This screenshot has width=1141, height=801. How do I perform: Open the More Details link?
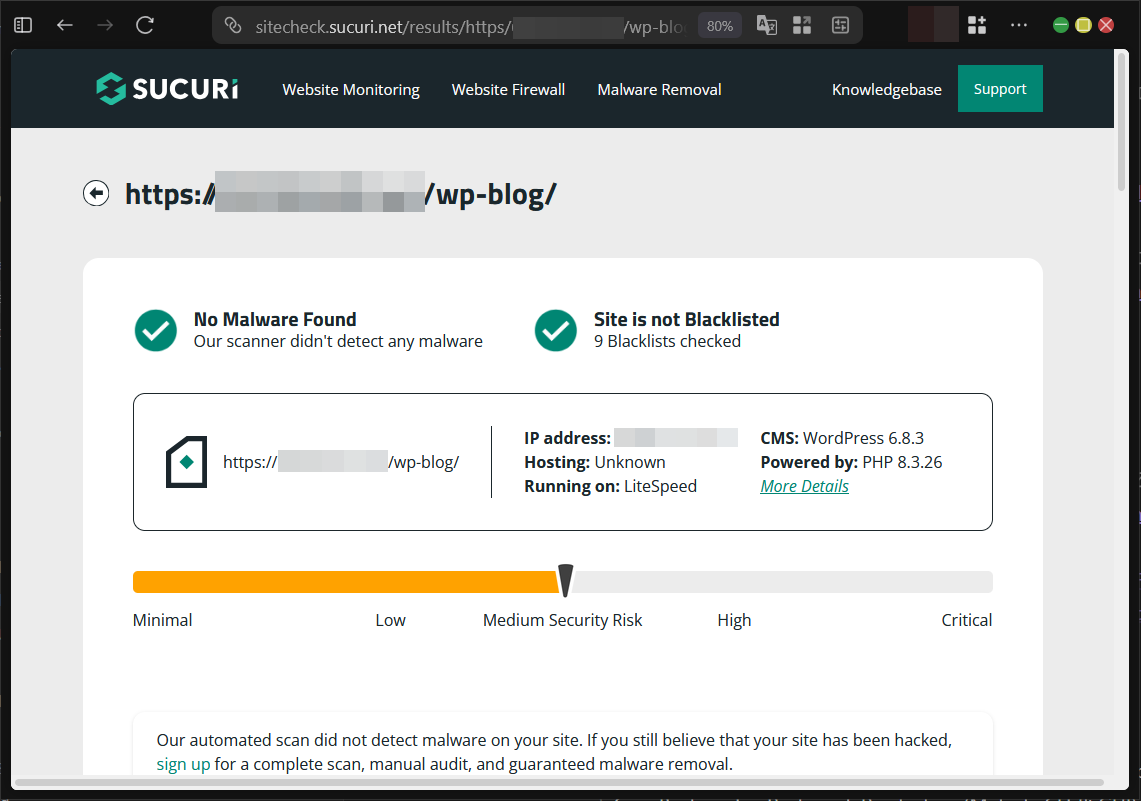pyautogui.click(x=804, y=486)
